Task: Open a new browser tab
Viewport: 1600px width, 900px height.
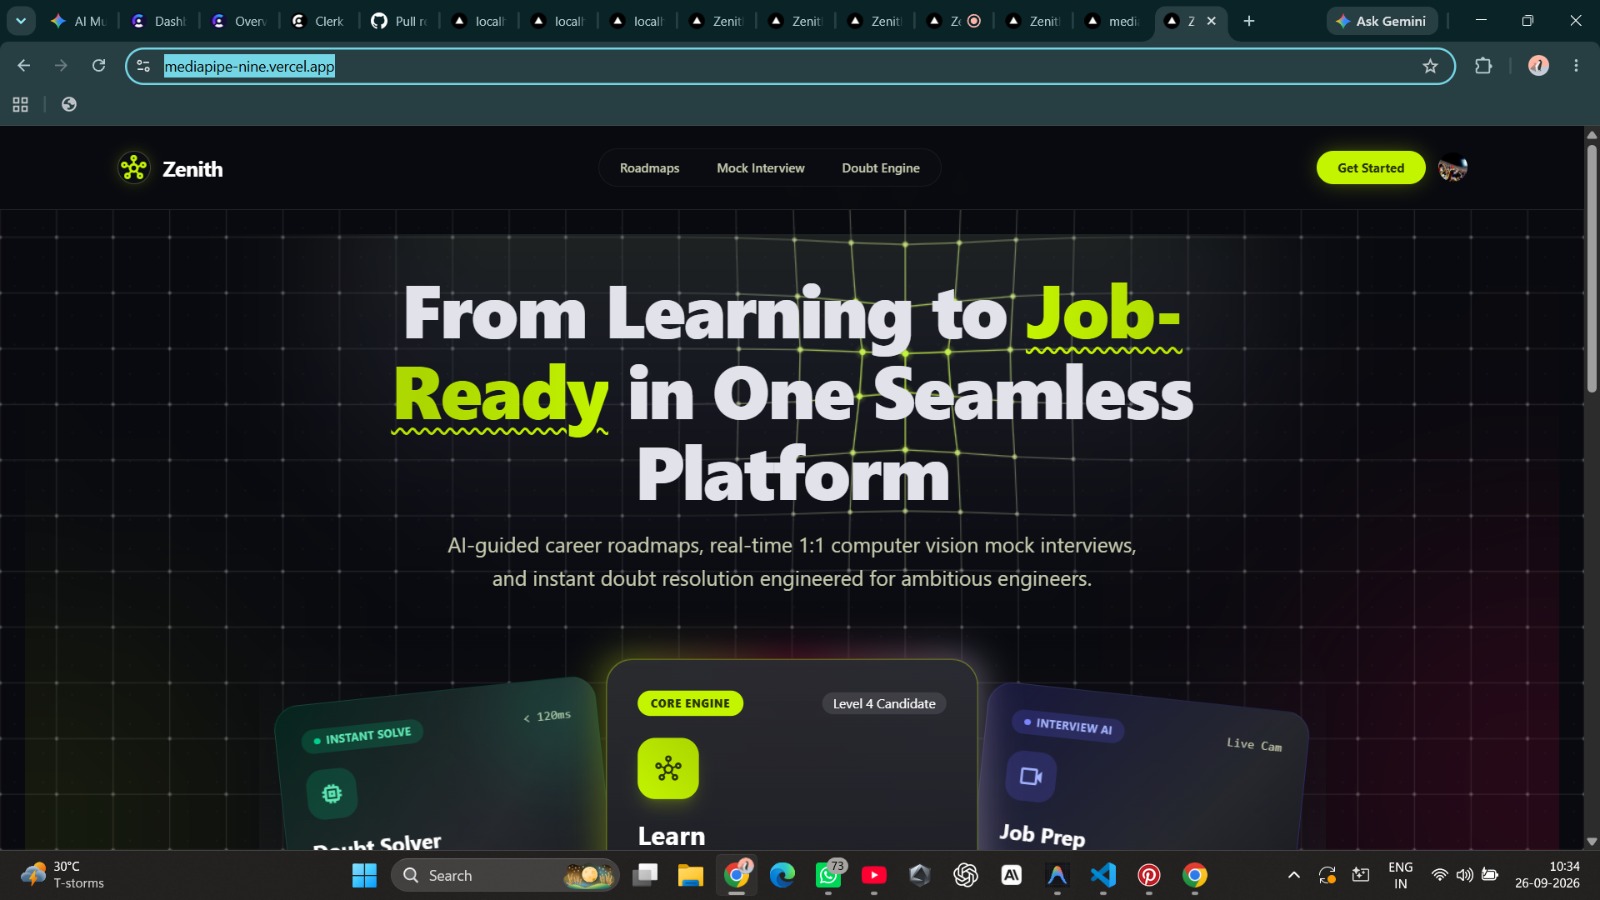Action: click(x=1249, y=21)
